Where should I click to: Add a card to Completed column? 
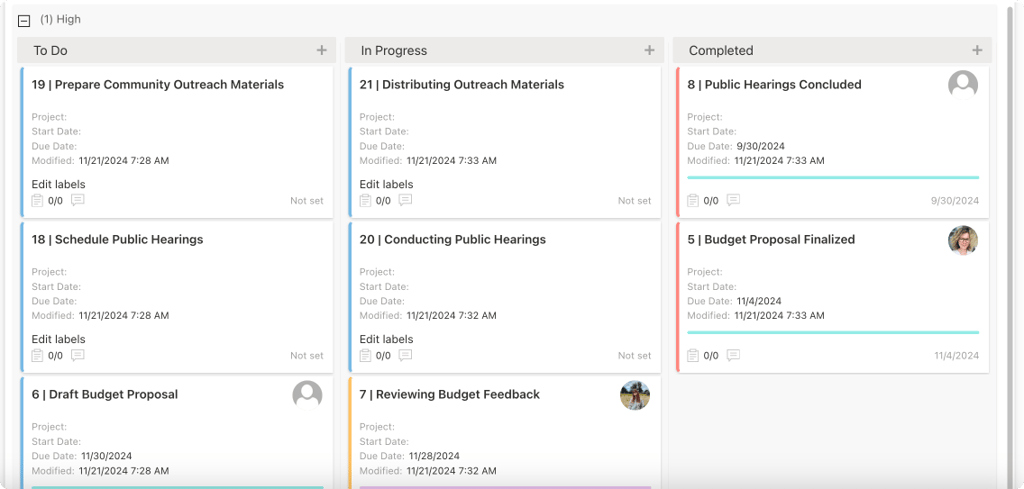coord(977,50)
